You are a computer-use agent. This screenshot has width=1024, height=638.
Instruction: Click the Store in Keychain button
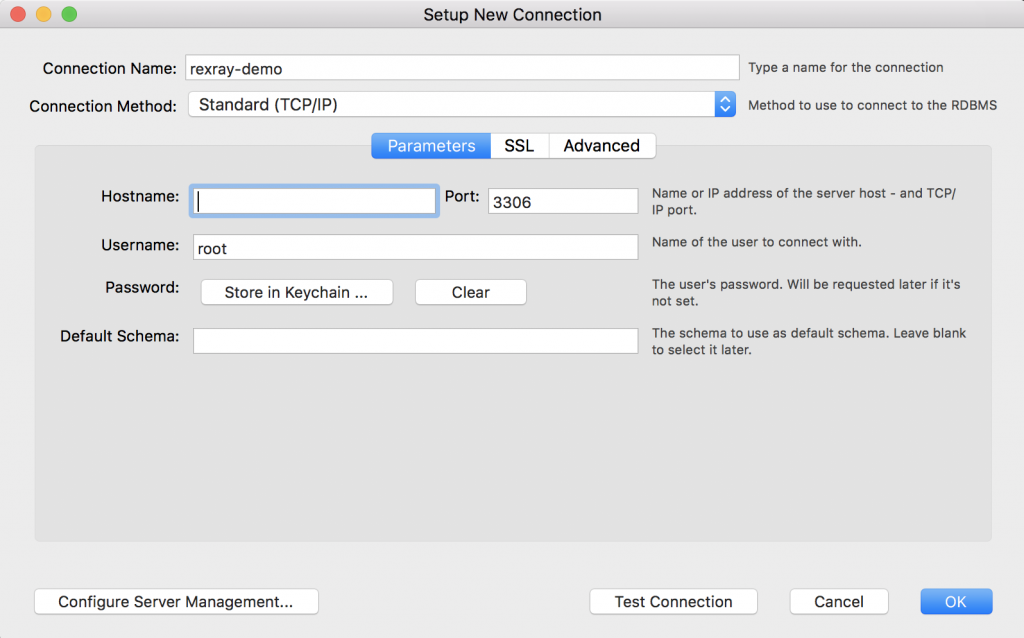click(x=296, y=292)
